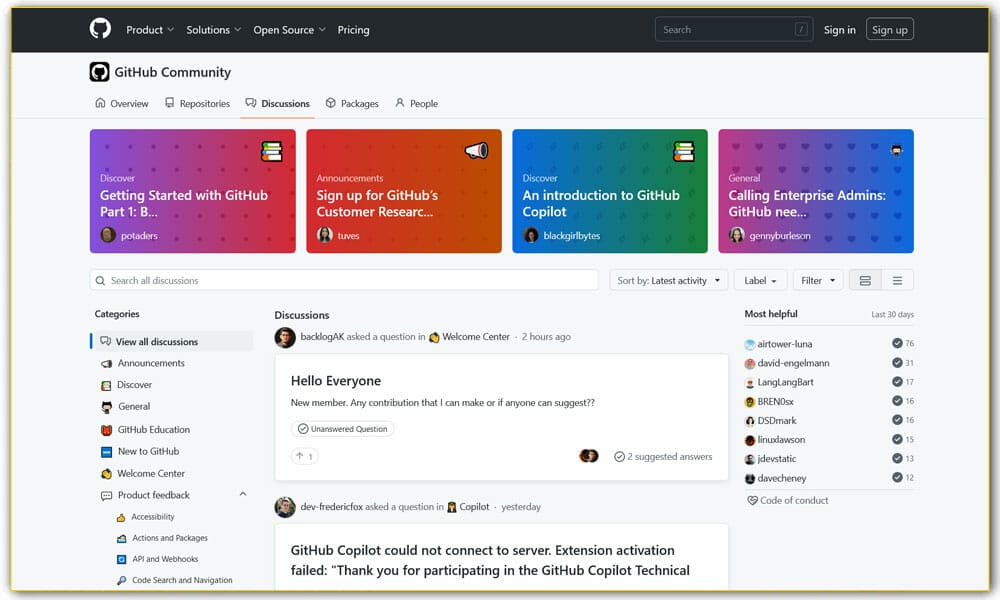Open the 2 suggested answers link

(x=663, y=455)
